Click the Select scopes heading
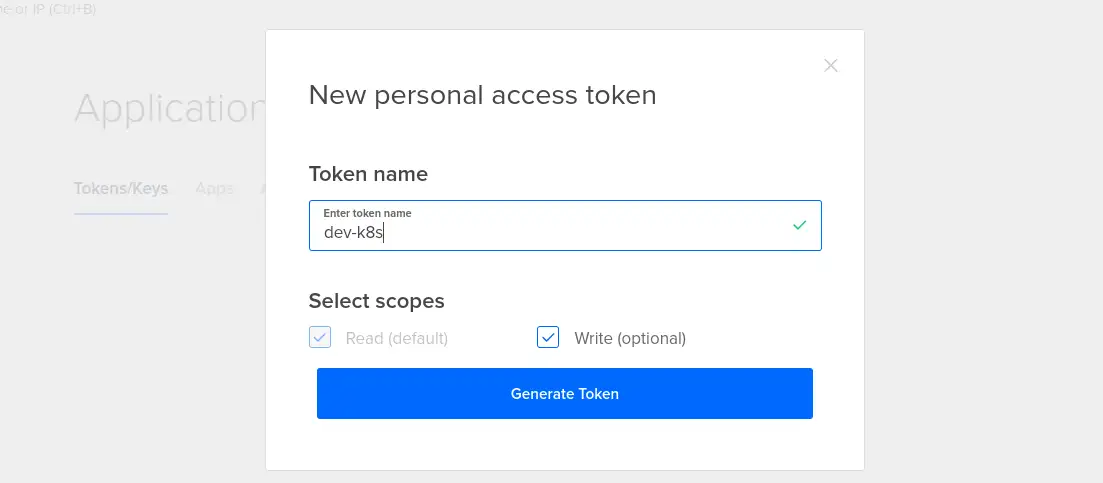The height and width of the screenshot is (483, 1103). click(x=376, y=301)
